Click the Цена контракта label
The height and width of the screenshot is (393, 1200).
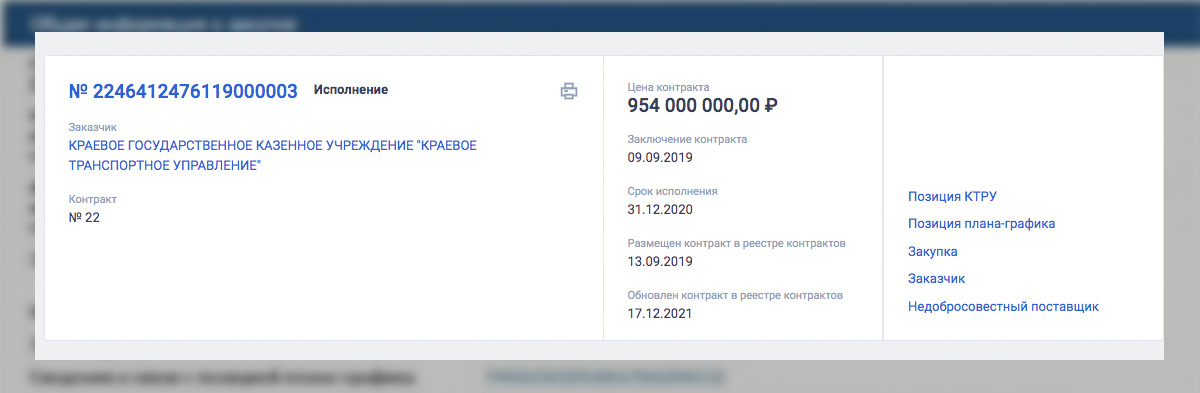[668, 87]
